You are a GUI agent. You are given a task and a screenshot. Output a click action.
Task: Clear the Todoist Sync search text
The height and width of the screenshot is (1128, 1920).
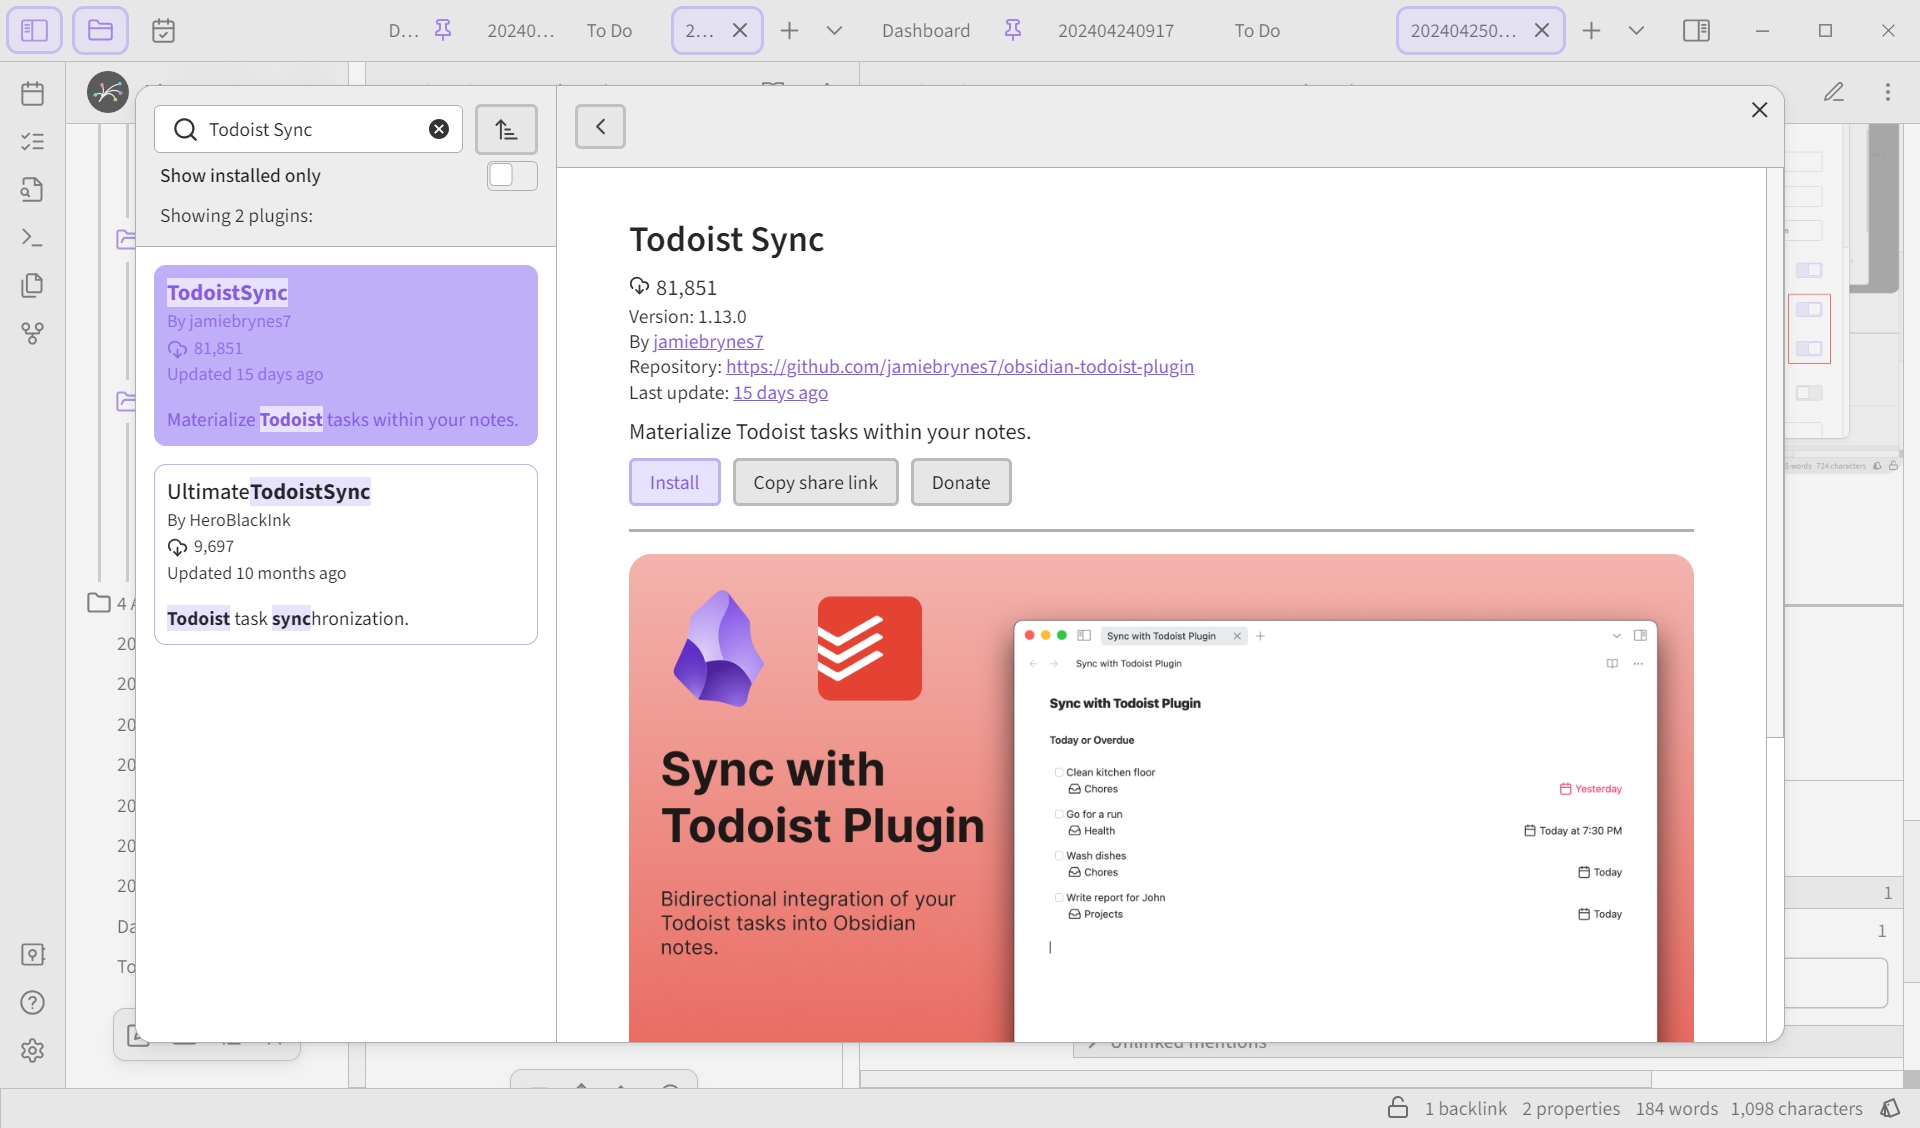[439, 129]
